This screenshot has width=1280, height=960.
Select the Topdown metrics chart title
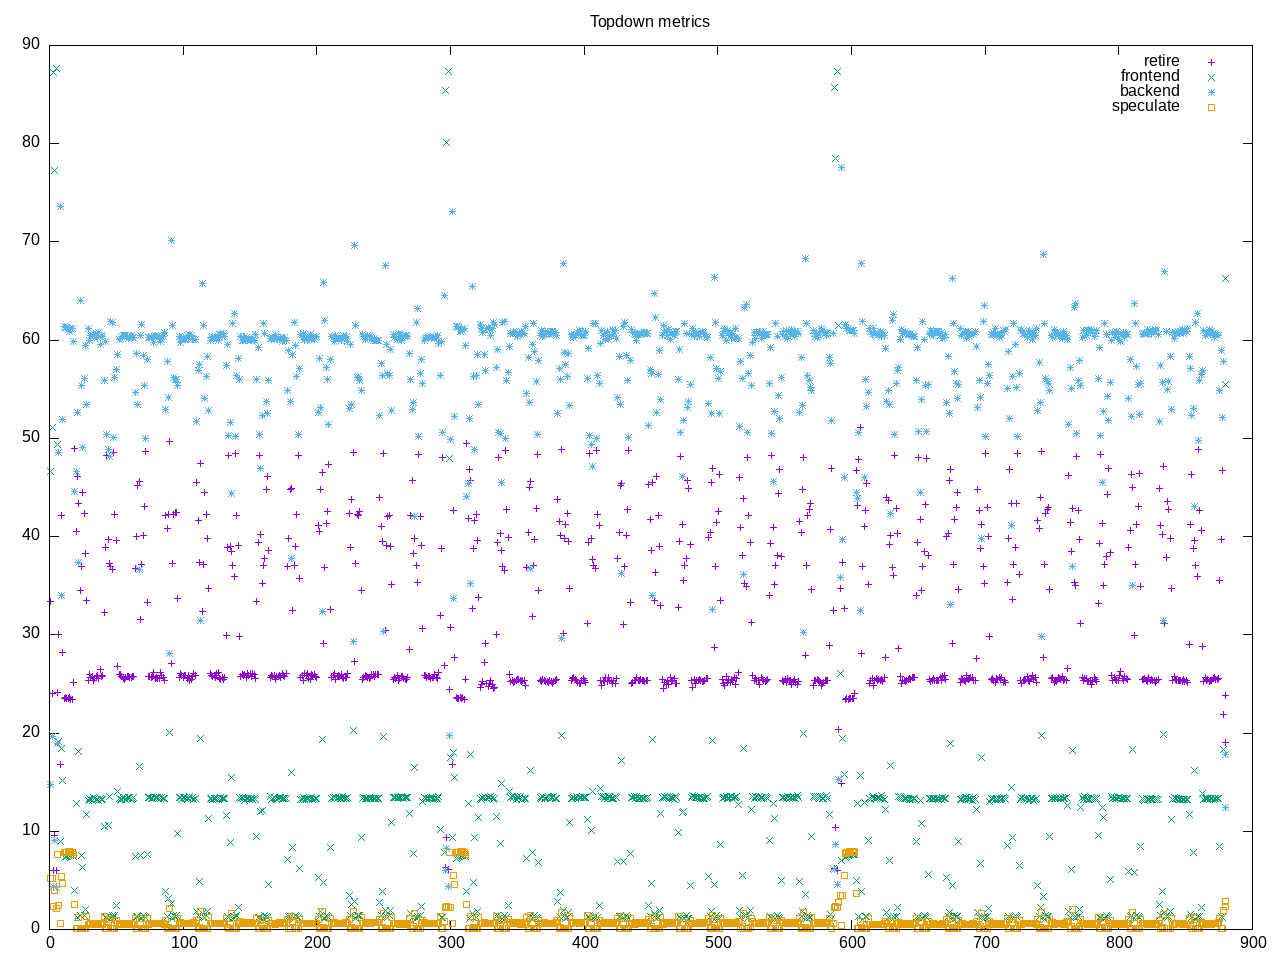(x=649, y=21)
